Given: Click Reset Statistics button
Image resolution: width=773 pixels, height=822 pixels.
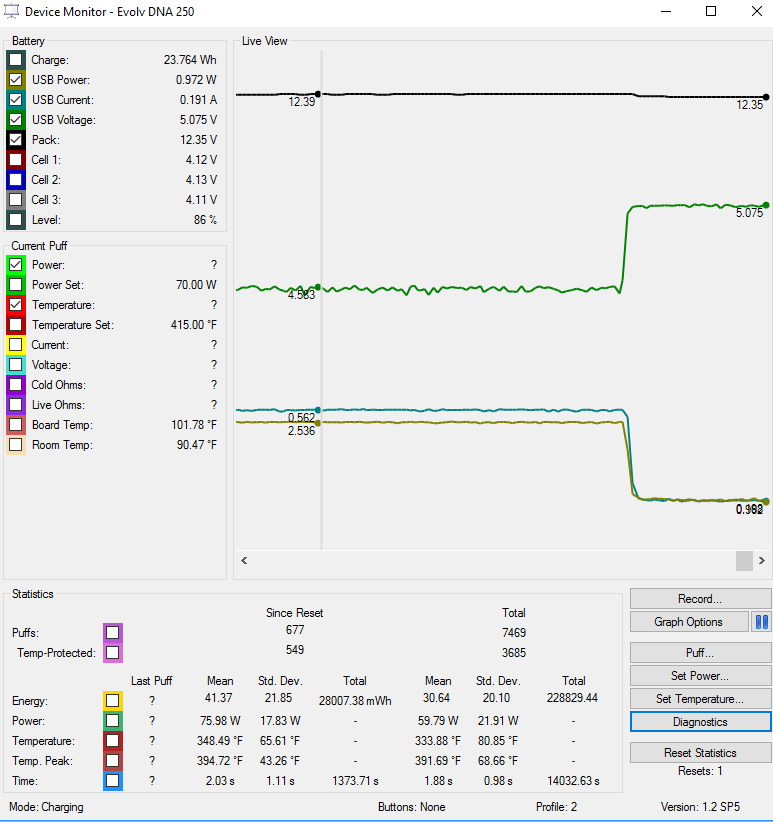Looking at the screenshot, I should 700,753.
